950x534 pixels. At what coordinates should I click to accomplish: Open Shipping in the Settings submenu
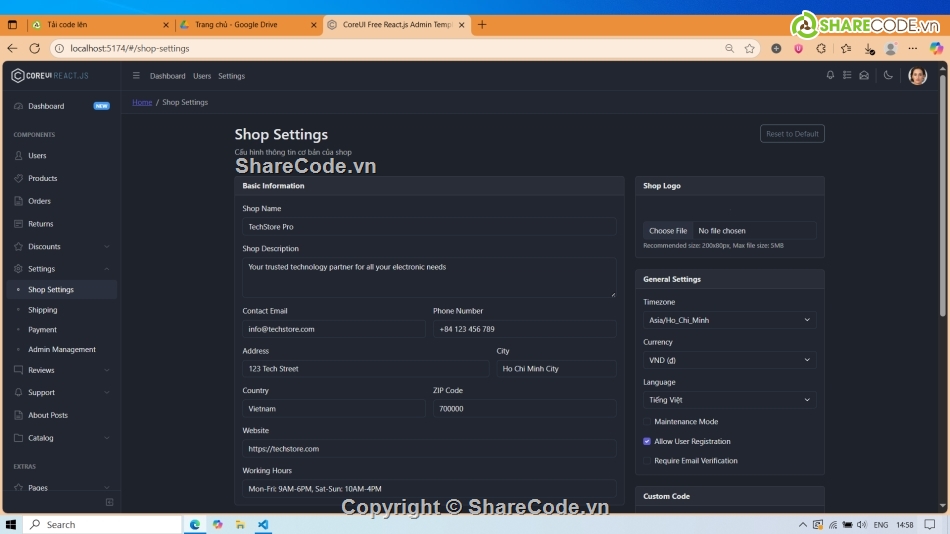43,310
